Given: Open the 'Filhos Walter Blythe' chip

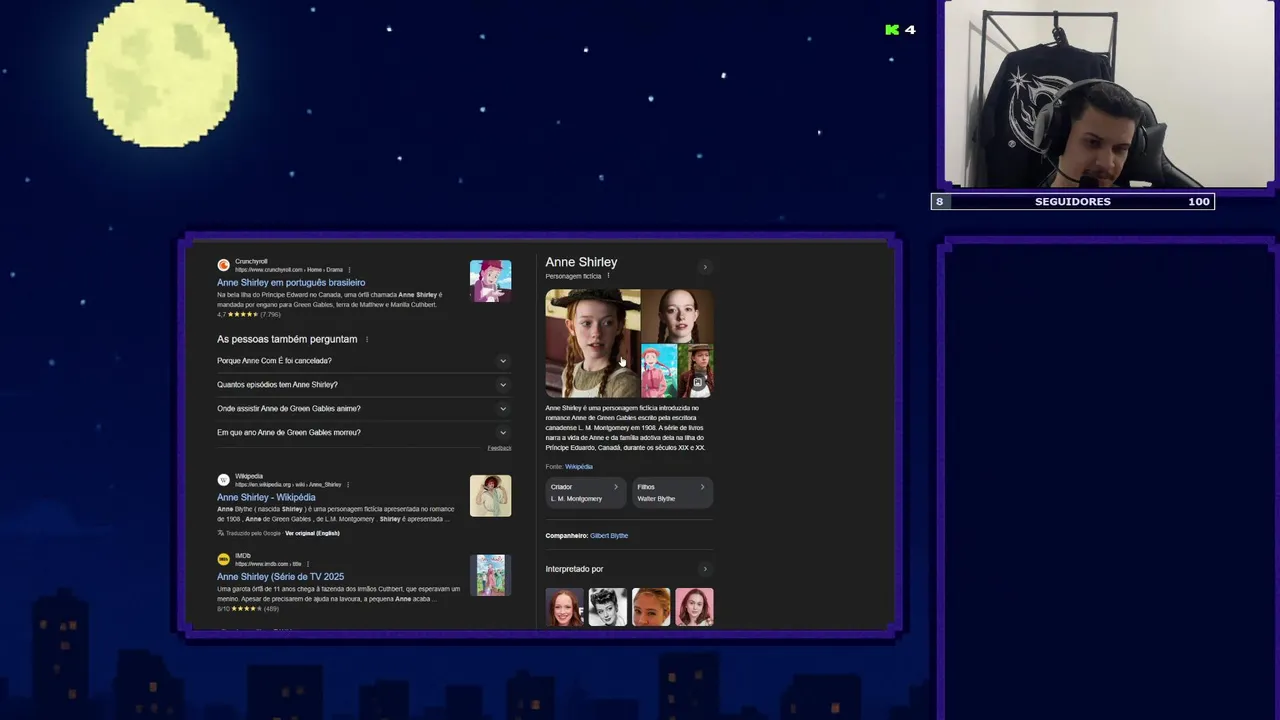Looking at the screenshot, I should 673,492.
